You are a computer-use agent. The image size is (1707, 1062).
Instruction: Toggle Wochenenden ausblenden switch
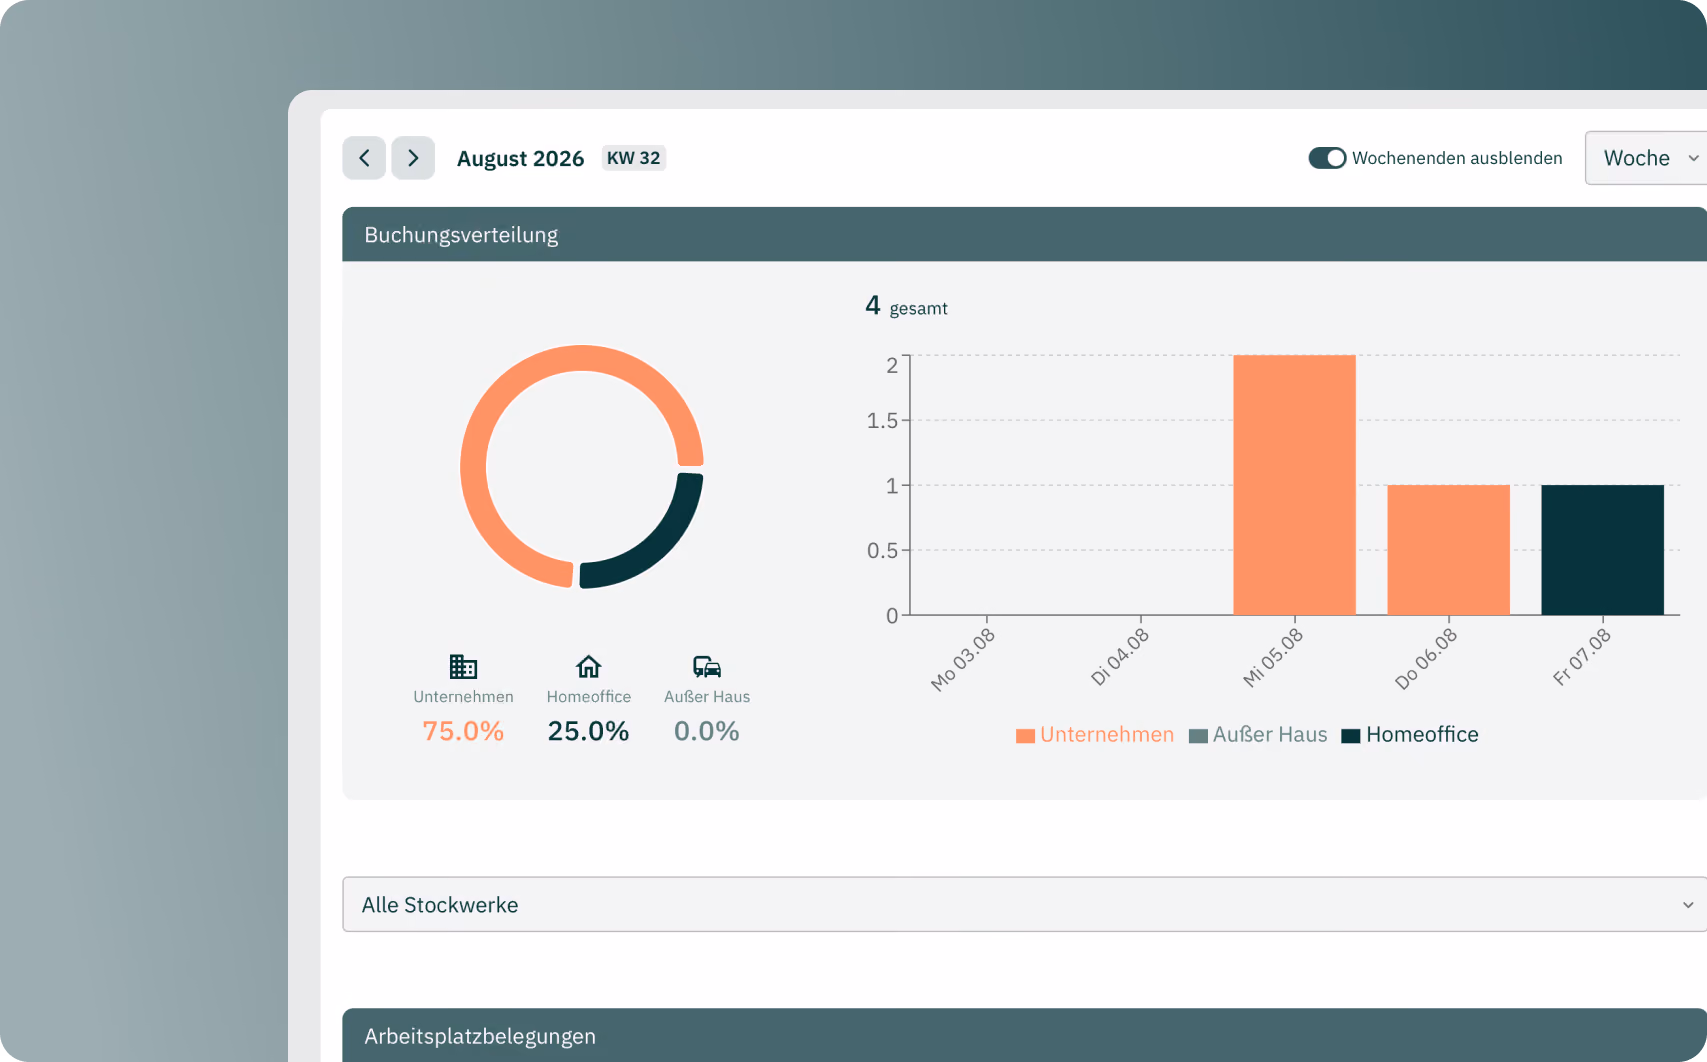pos(1327,158)
